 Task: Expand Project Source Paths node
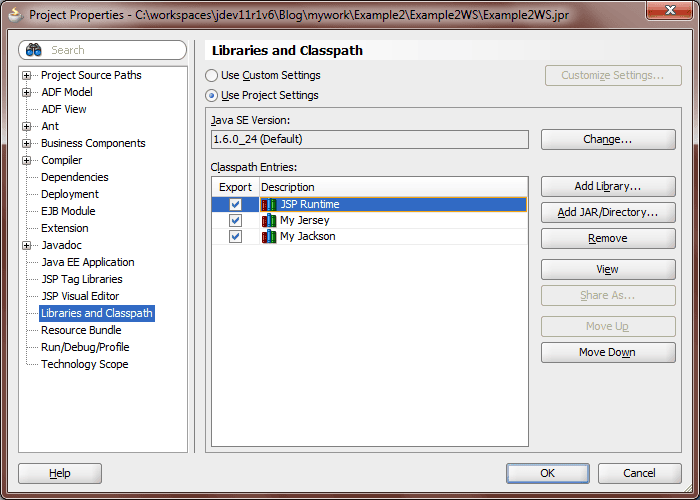click(x=26, y=75)
